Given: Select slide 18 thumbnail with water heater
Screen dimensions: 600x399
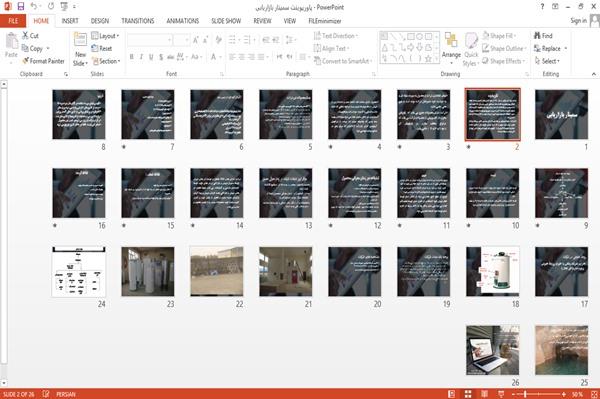Looking at the screenshot, I should point(492,272).
